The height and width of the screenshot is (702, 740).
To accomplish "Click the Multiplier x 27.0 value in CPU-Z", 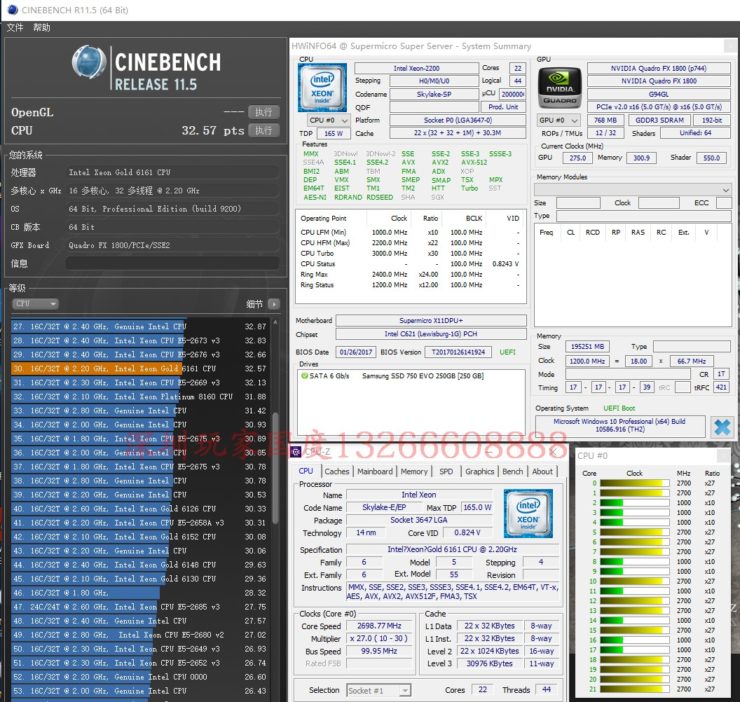I will [379, 638].
